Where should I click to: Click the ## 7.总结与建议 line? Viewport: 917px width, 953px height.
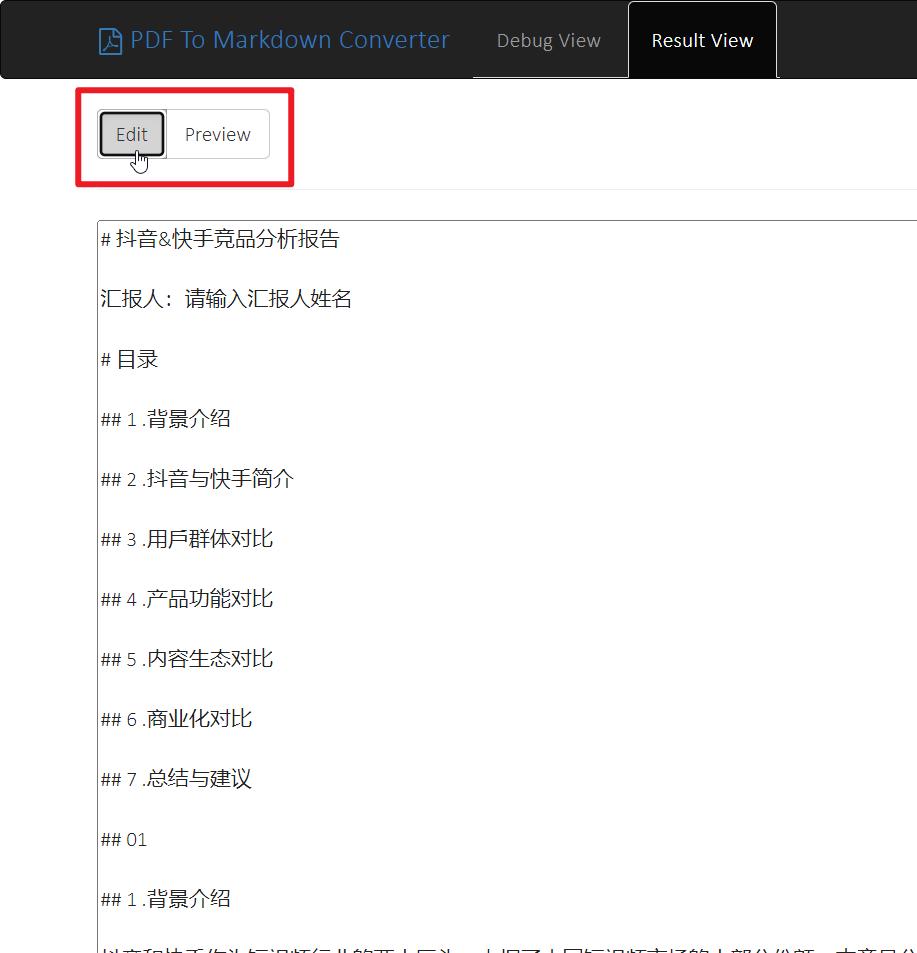click(176, 778)
